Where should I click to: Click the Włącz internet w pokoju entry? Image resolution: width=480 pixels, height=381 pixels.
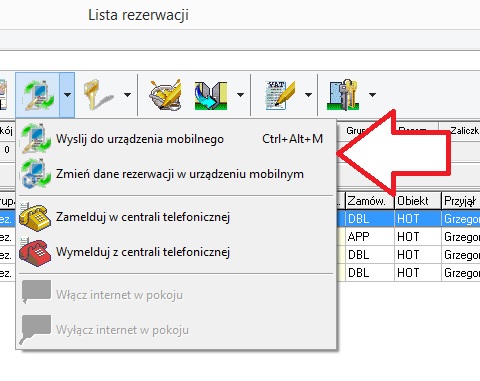(x=176, y=295)
